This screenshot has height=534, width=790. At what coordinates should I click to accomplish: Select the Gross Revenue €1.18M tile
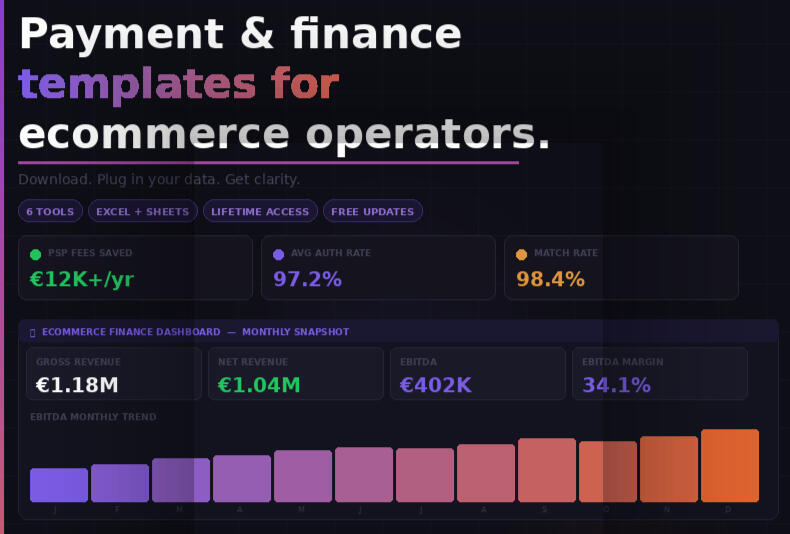click(x=114, y=374)
